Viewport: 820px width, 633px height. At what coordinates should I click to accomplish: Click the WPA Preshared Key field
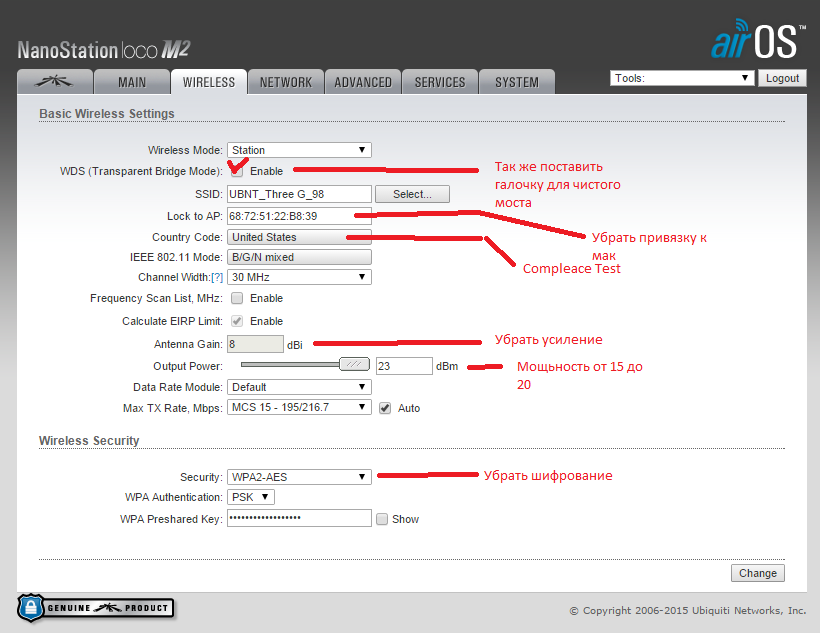click(299, 518)
